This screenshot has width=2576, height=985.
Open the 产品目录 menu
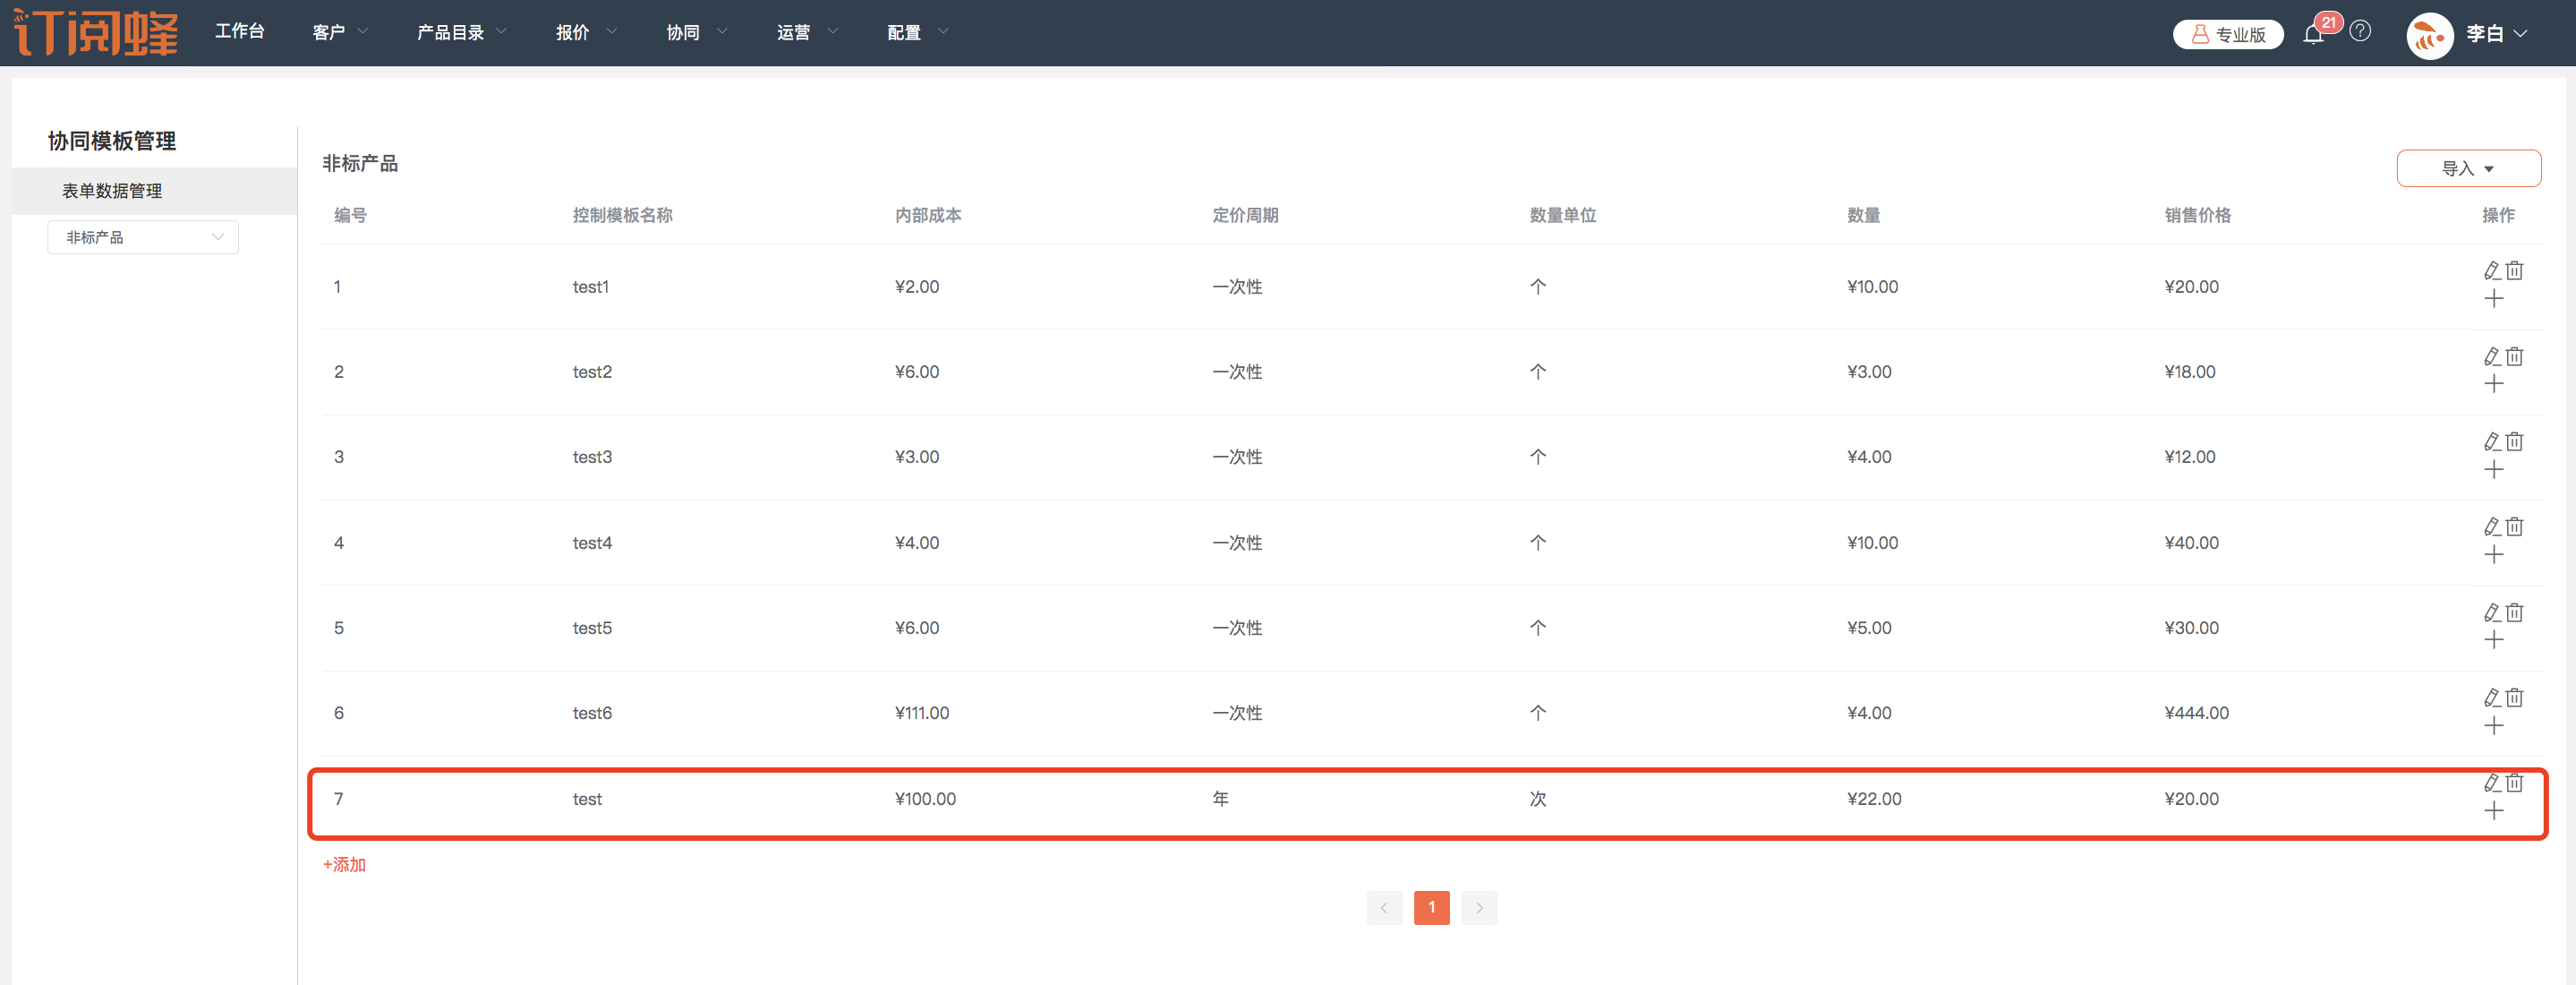pyautogui.click(x=461, y=33)
